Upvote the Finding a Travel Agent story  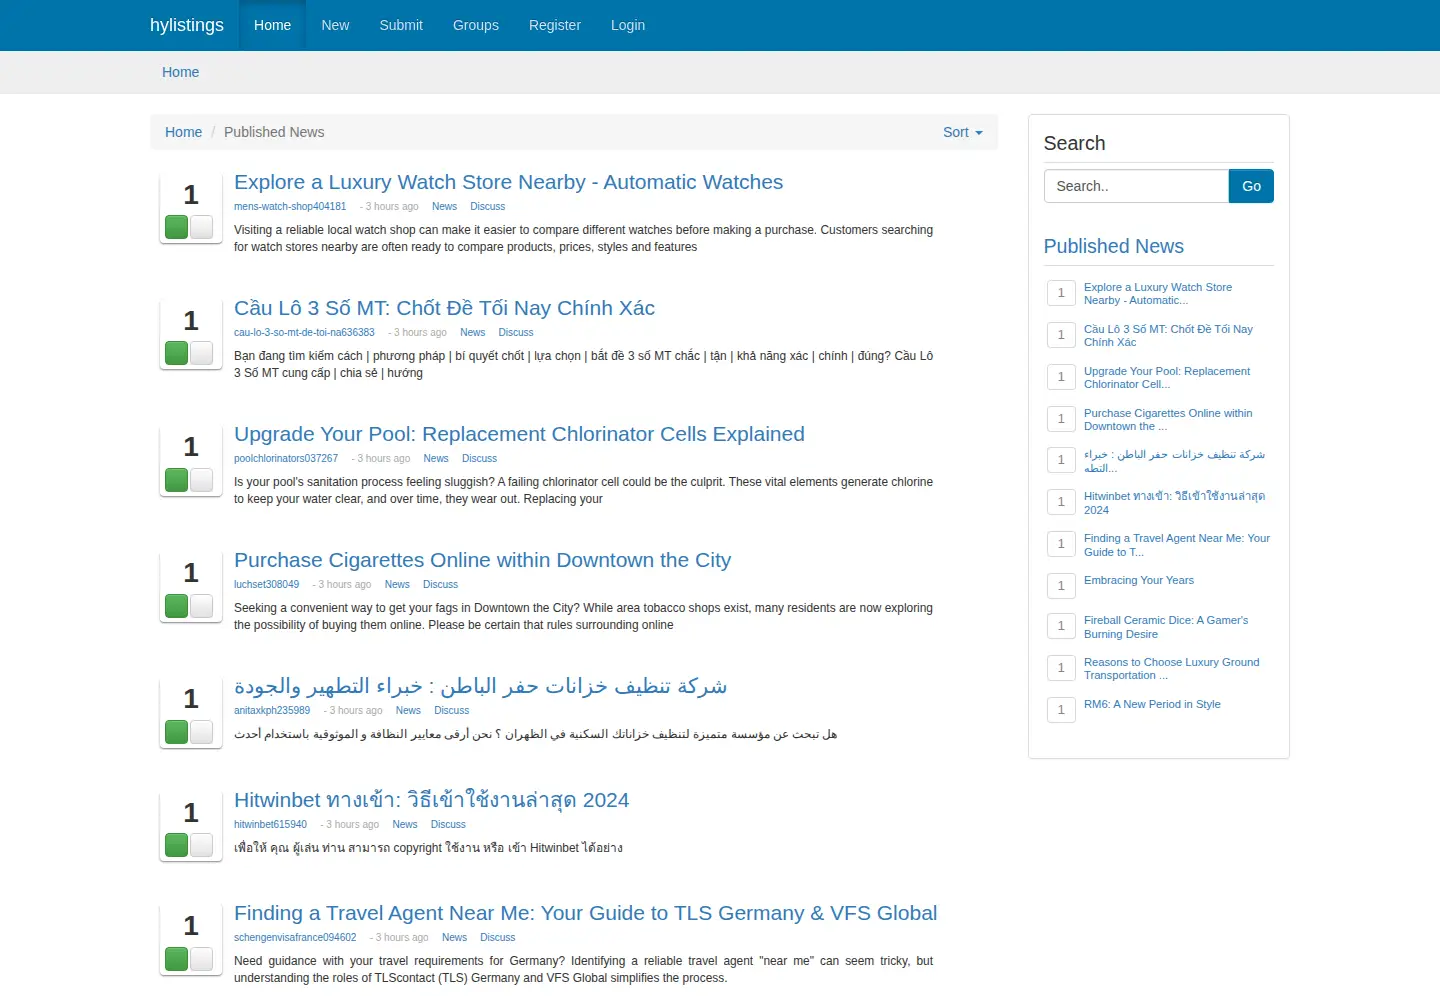(177, 958)
